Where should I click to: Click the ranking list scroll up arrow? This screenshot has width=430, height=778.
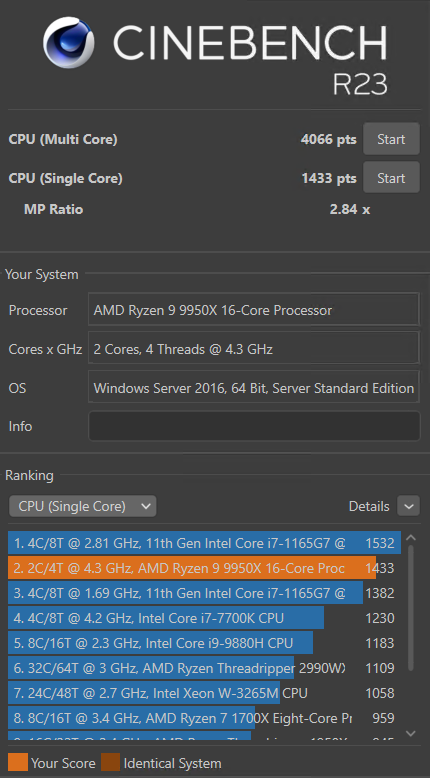pos(410,537)
